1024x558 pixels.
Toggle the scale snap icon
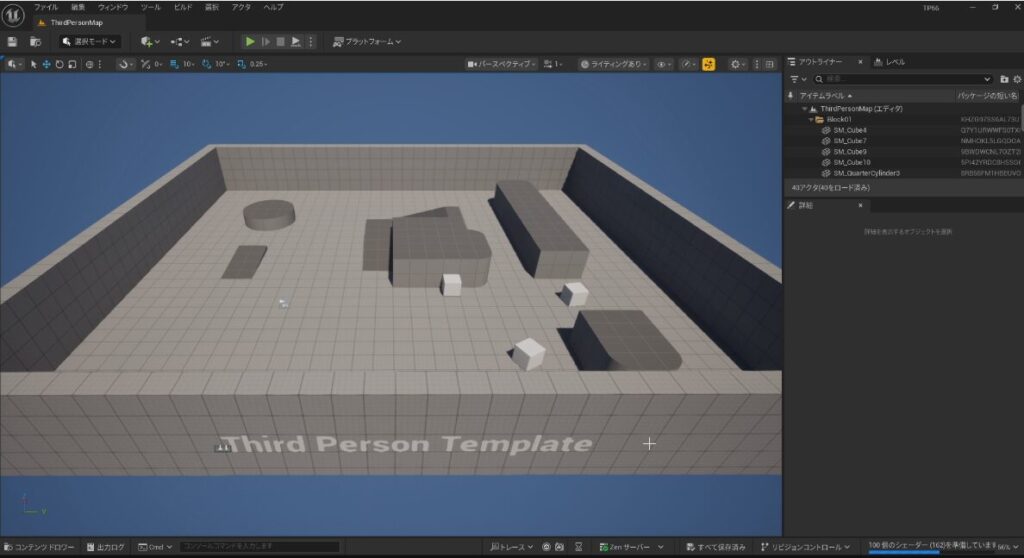click(x=242, y=64)
